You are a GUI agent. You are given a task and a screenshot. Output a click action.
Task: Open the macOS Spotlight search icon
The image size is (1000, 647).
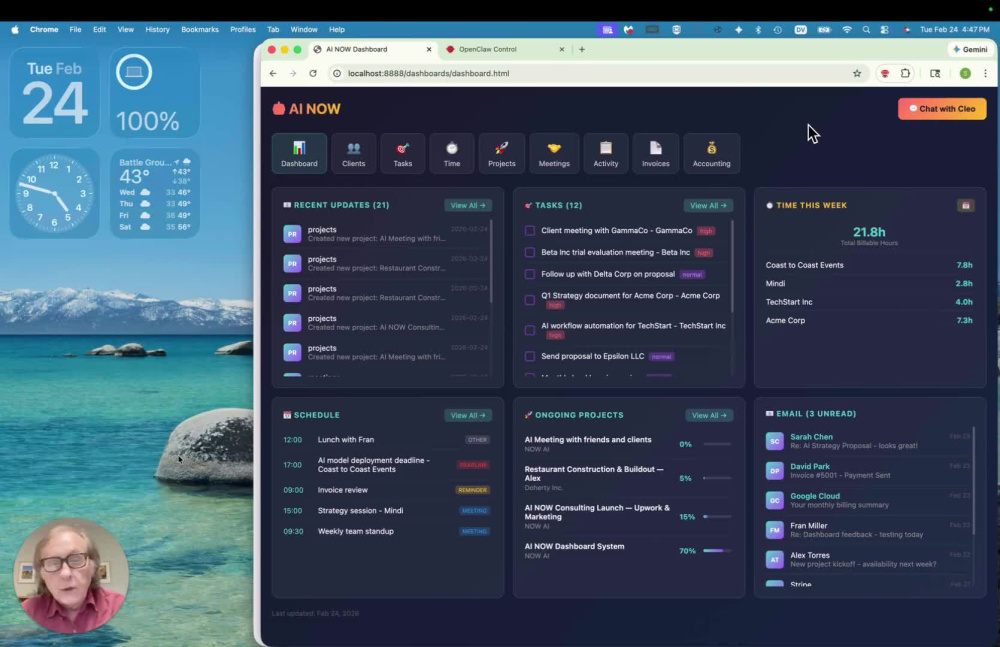866,29
